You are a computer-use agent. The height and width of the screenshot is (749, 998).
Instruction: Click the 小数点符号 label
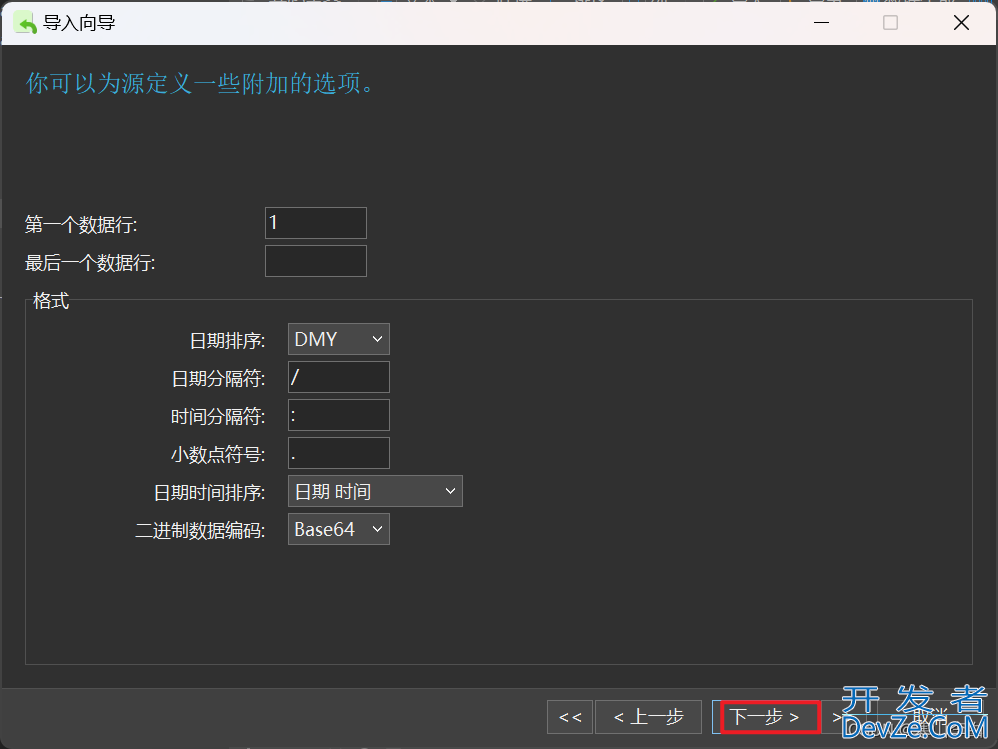pyautogui.click(x=218, y=455)
